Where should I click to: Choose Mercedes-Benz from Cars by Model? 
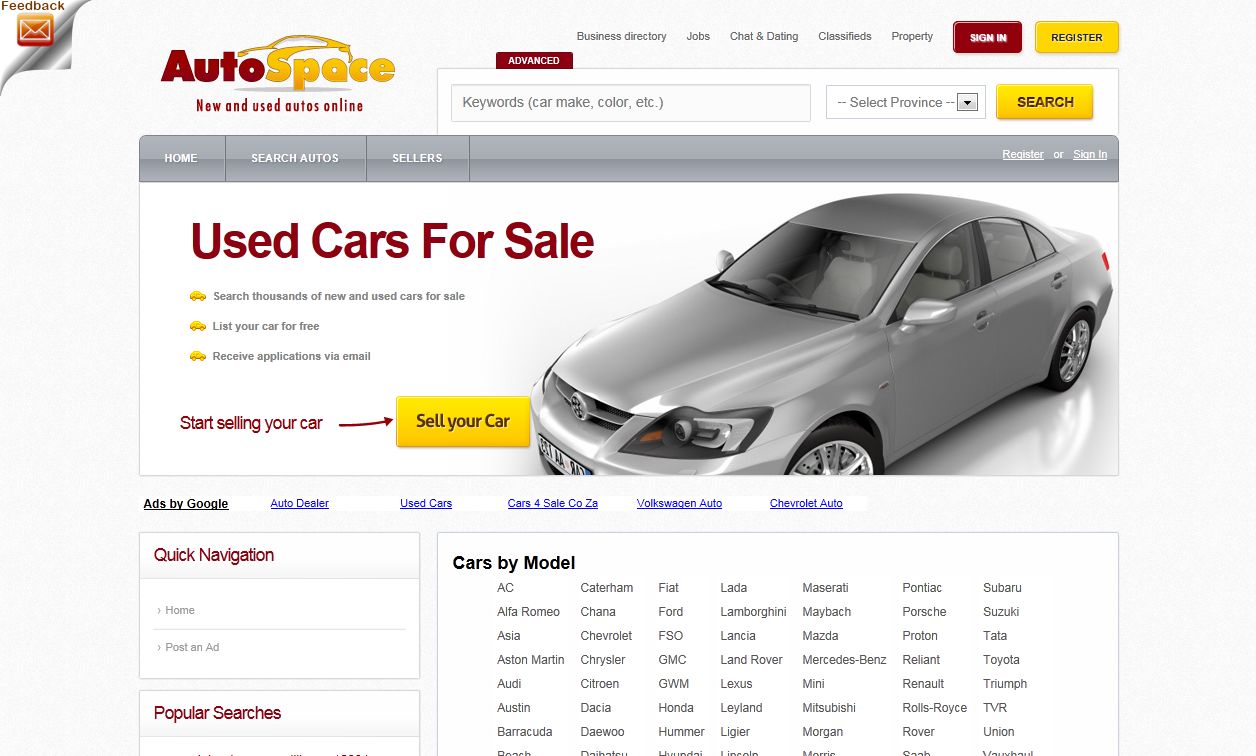[x=844, y=660]
